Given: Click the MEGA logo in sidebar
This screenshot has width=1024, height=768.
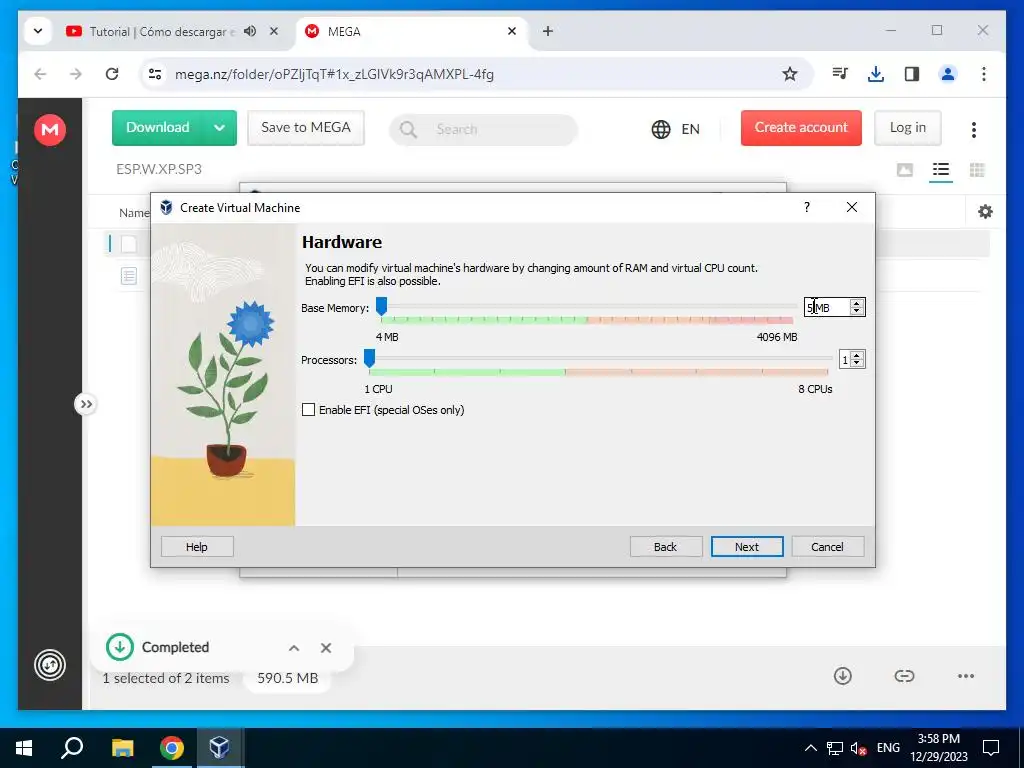Looking at the screenshot, I should [x=50, y=129].
